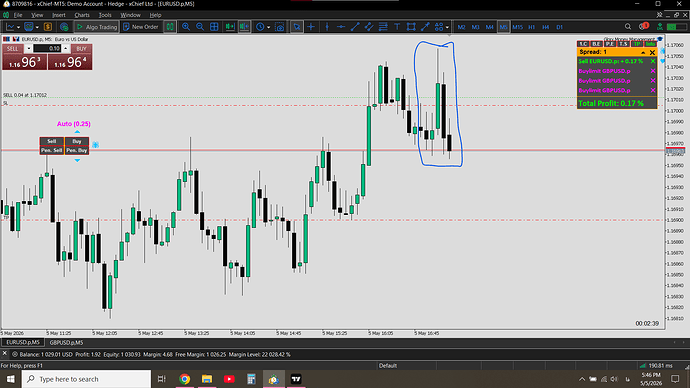Toggle chart shift from right border
This screenshot has height=388, width=690.
[x=244, y=27]
